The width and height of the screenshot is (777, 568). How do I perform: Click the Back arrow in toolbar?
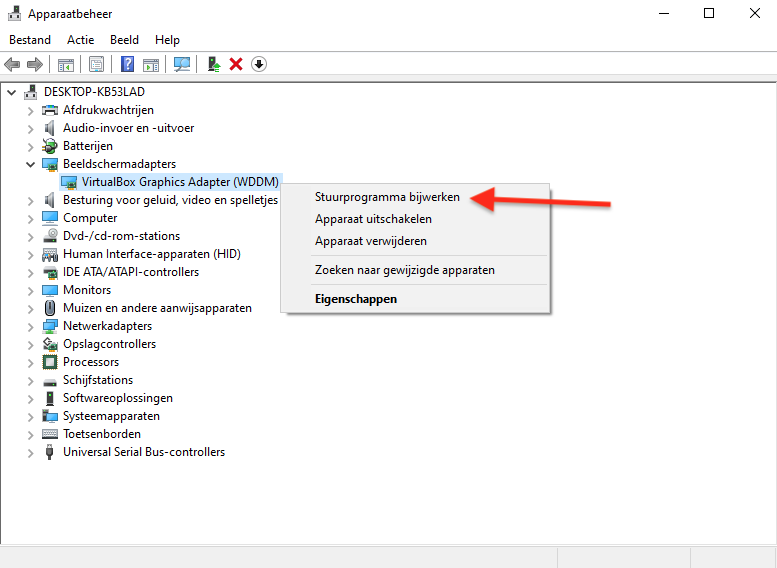click(12, 64)
